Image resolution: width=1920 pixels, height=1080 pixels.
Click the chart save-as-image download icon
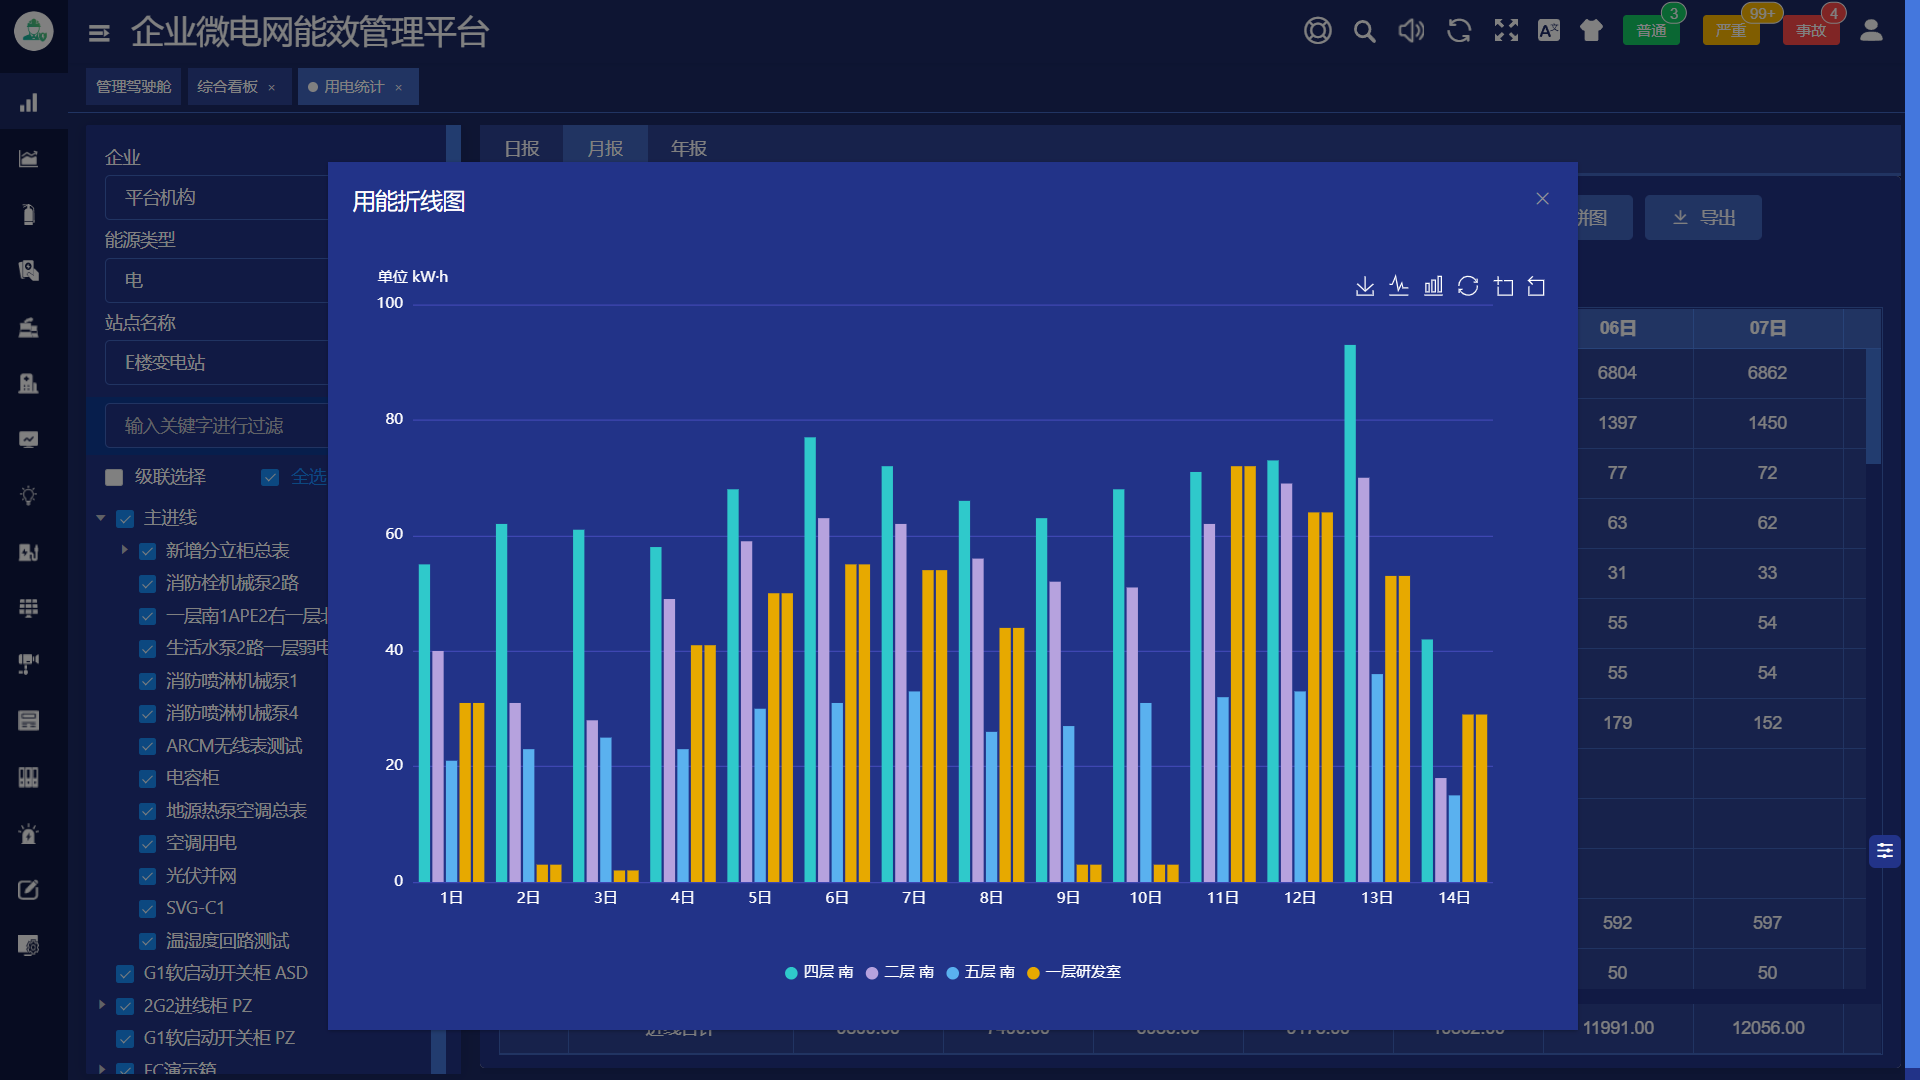pyautogui.click(x=1364, y=287)
